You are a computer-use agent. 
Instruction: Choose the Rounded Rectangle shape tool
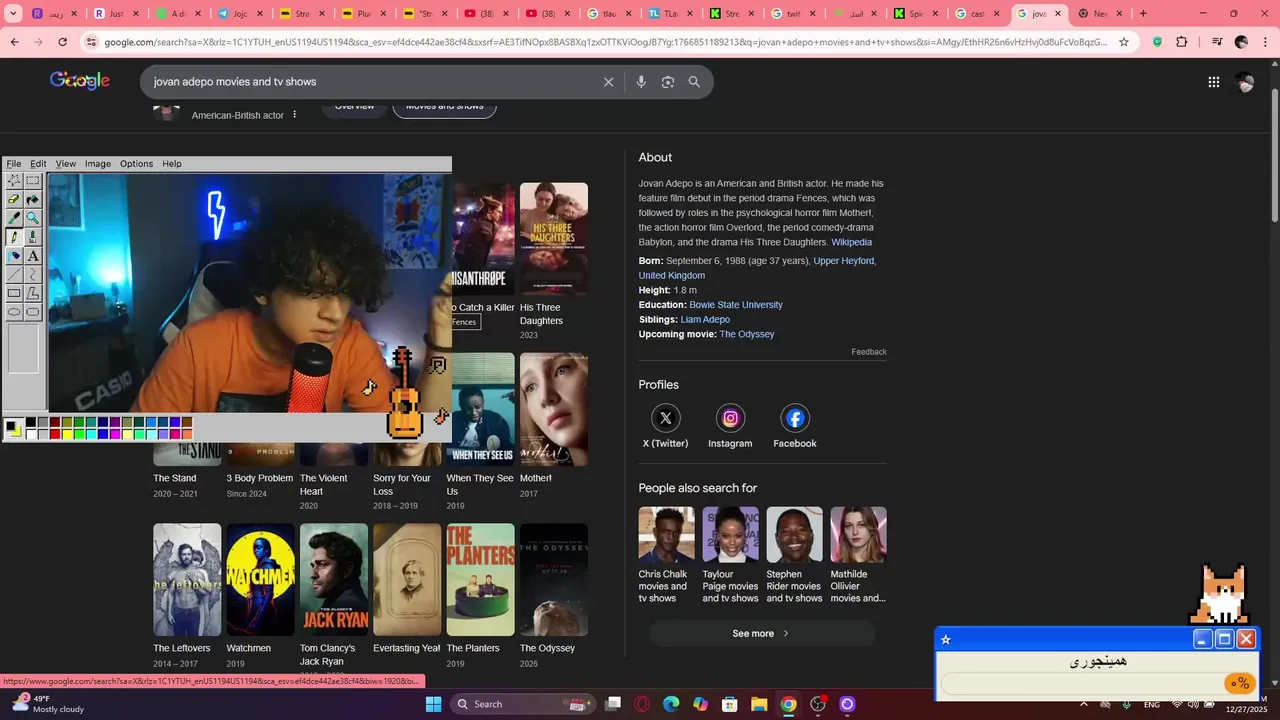coord(33,312)
